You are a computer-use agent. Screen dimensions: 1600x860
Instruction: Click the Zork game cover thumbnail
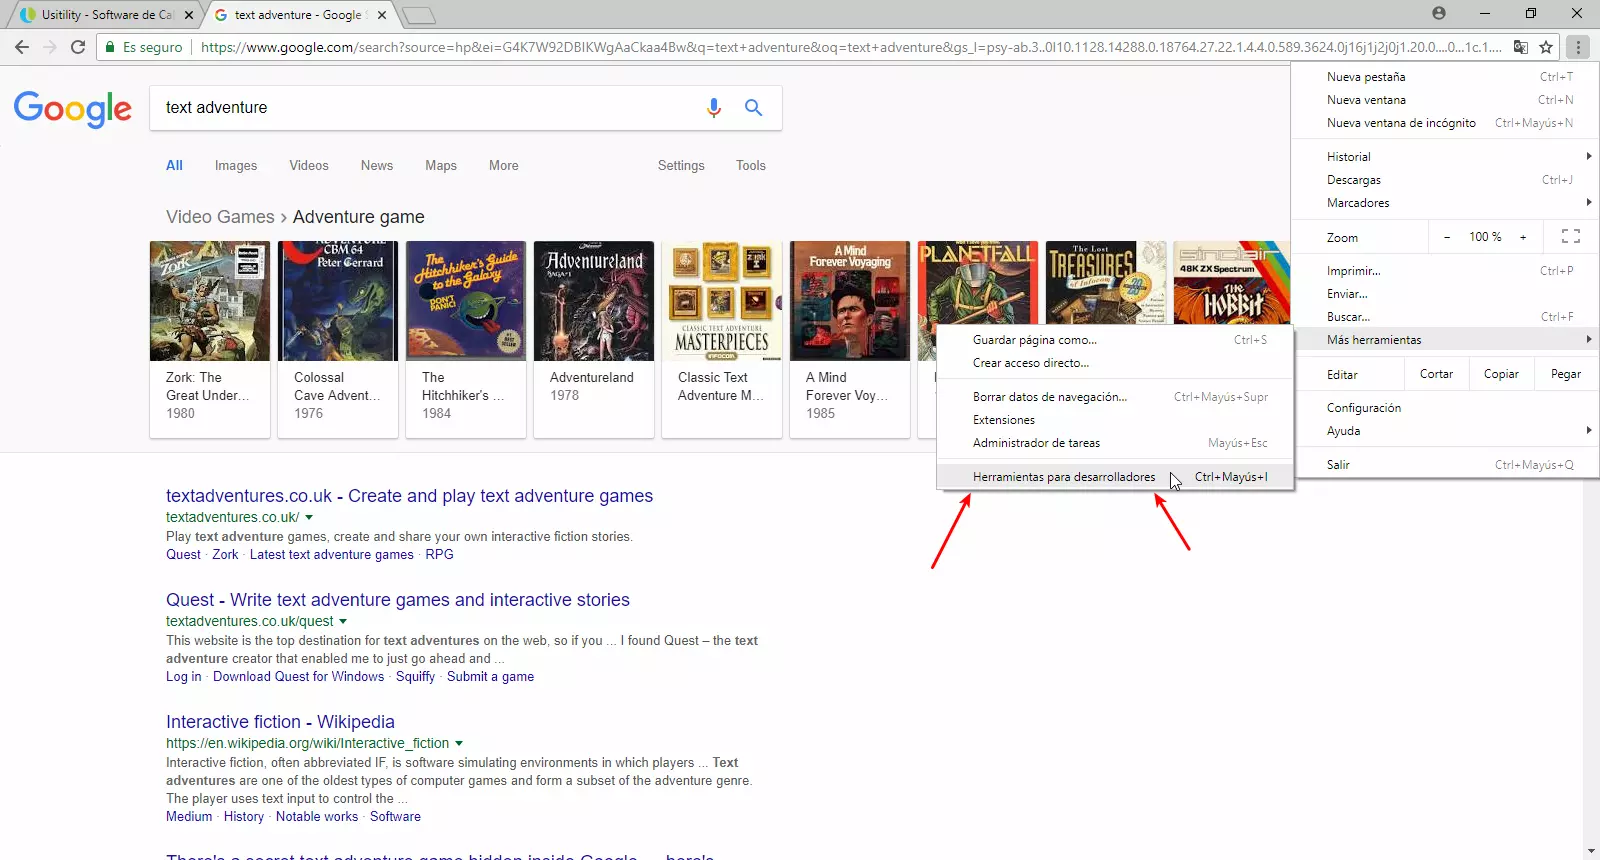pos(210,301)
